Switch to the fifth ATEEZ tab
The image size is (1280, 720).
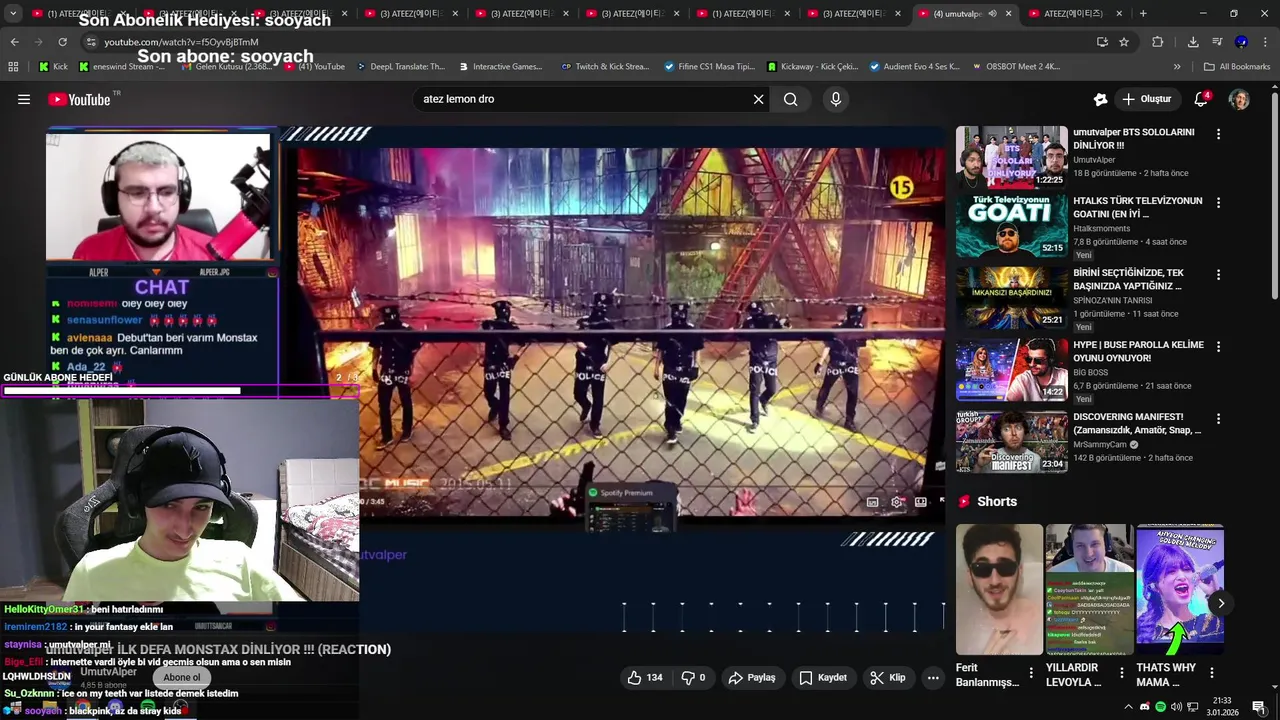(520, 14)
